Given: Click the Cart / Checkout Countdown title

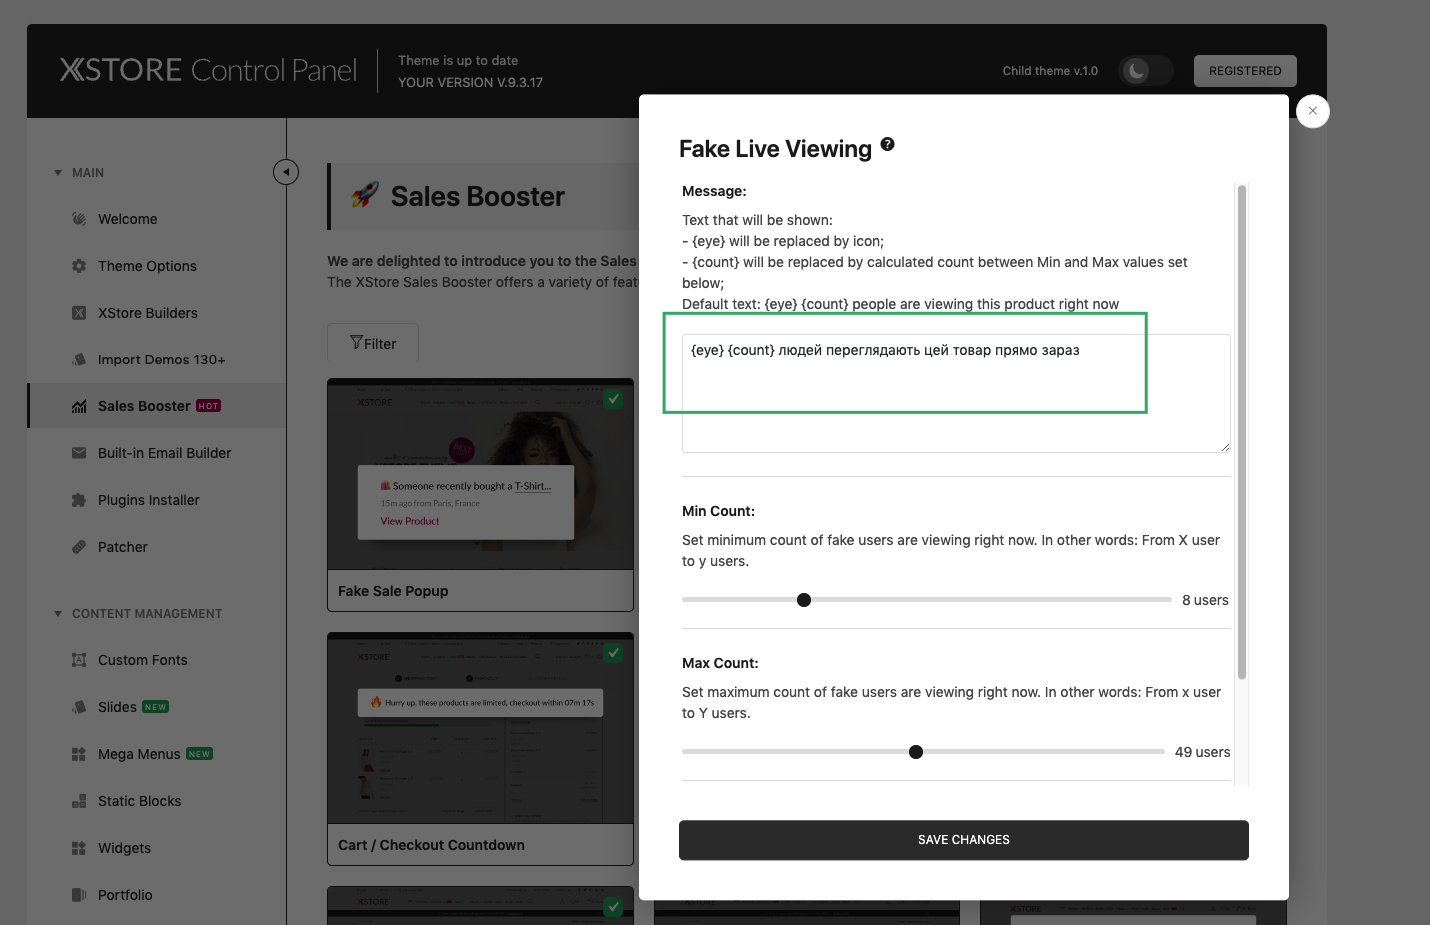Looking at the screenshot, I should tap(431, 845).
